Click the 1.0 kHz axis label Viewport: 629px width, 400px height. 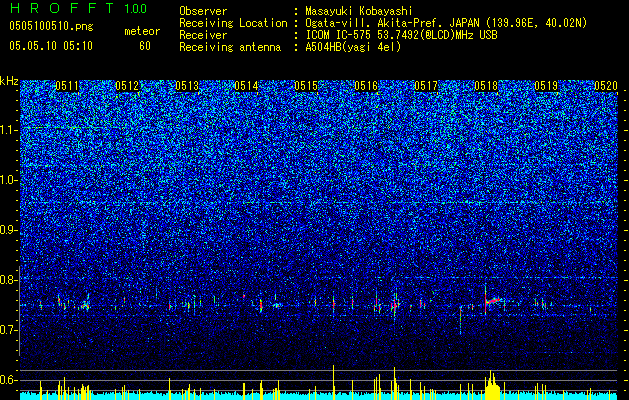[9, 180]
